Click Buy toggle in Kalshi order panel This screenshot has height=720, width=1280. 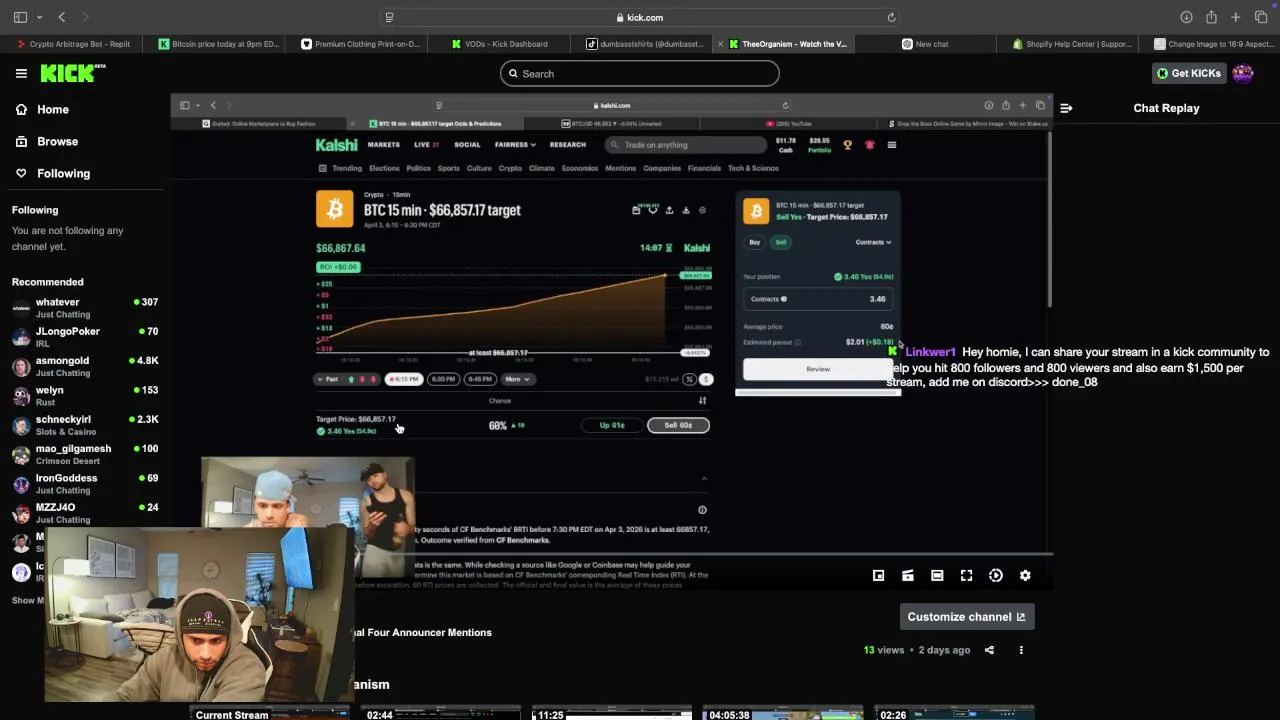tap(755, 242)
